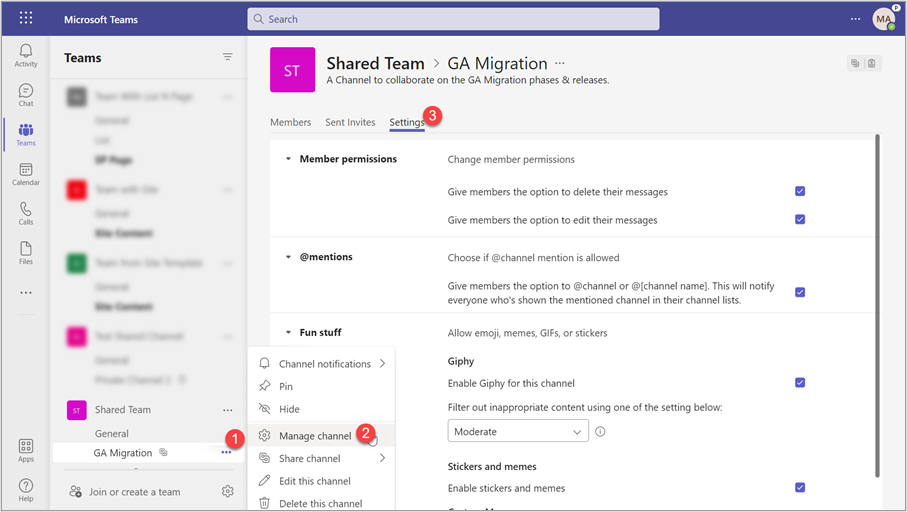This screenshot has width=907, height=512.
Task: Open the Apps store icon
Action: click(x=26, y=451)
